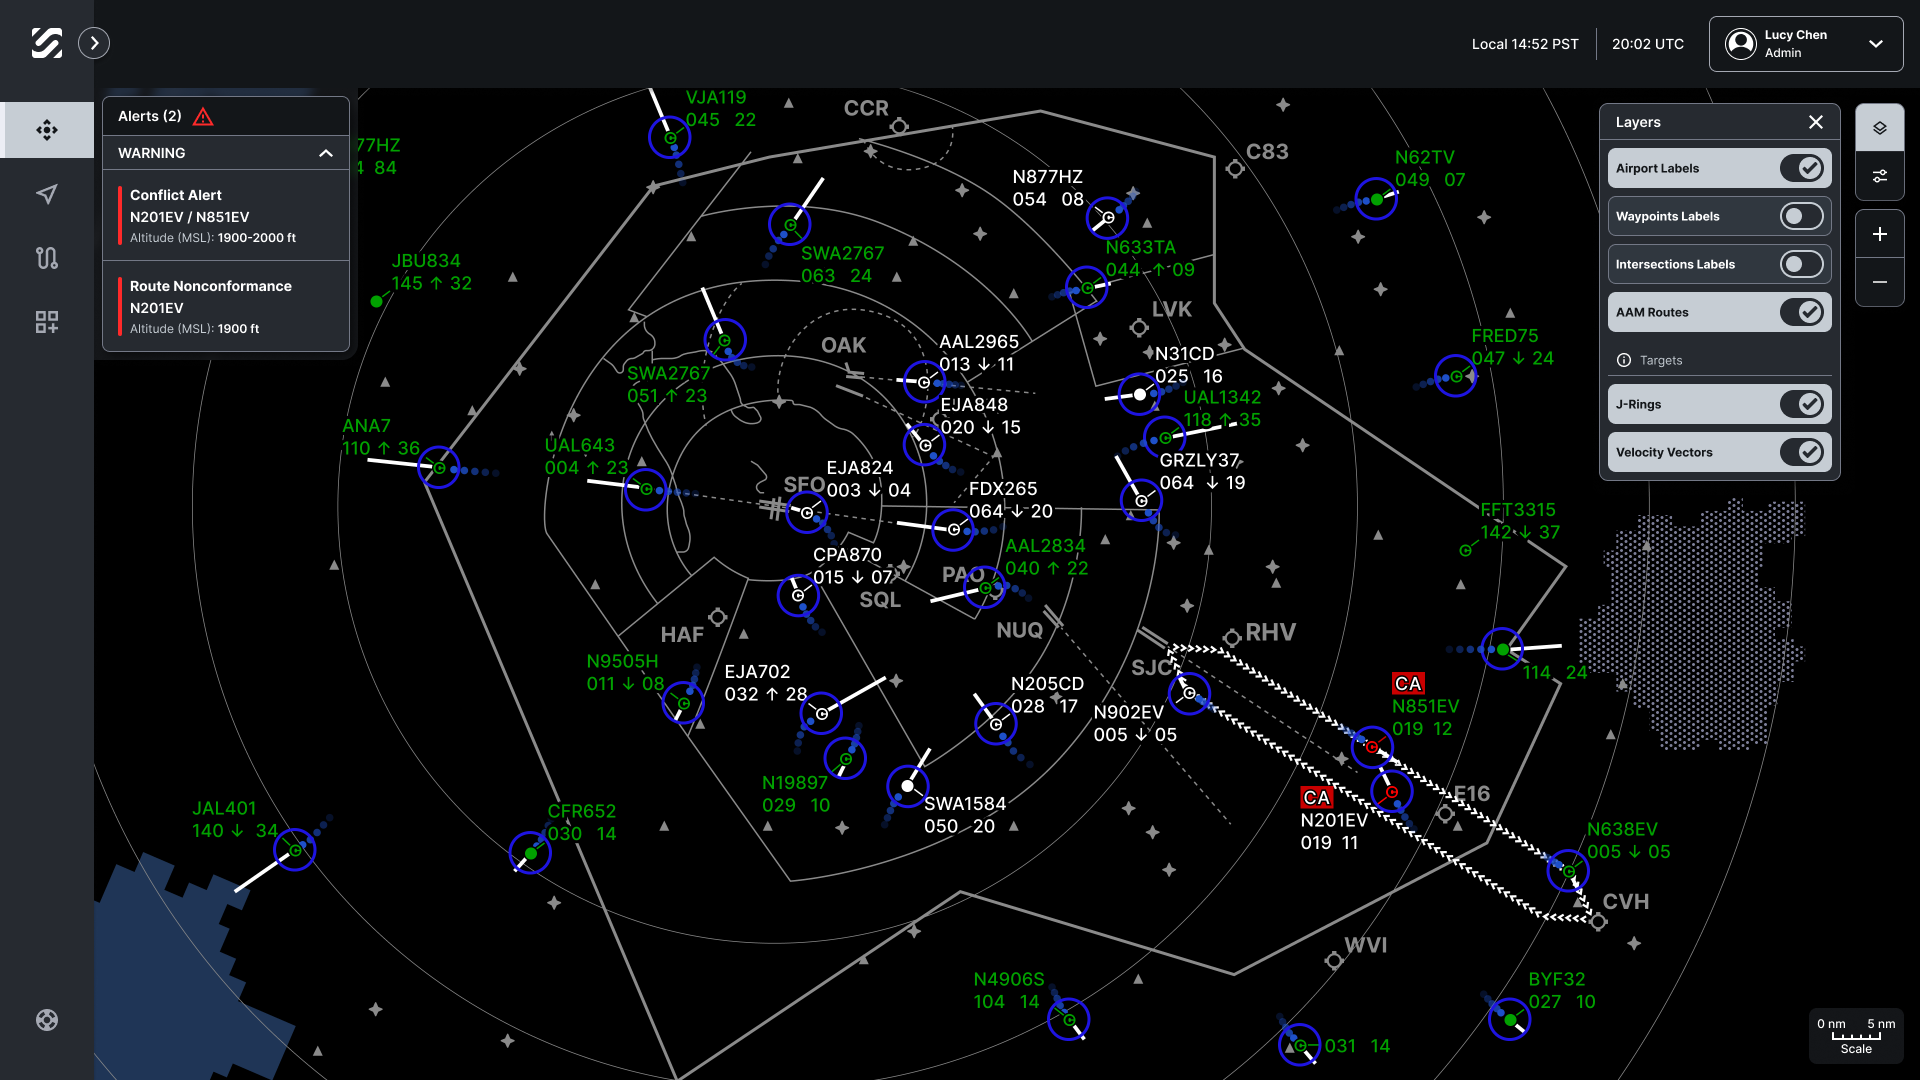Image resolution: width=1920 pixels, height=1080 pixels.
Task: Click the layers stack button
Action: pos(1880,128)
